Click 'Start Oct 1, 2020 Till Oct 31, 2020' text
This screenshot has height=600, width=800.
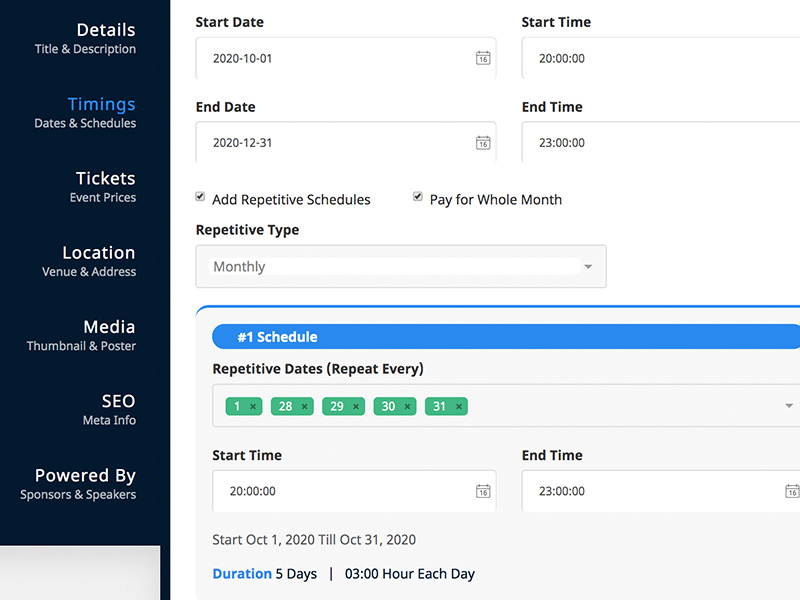click(x=314, y=540)
